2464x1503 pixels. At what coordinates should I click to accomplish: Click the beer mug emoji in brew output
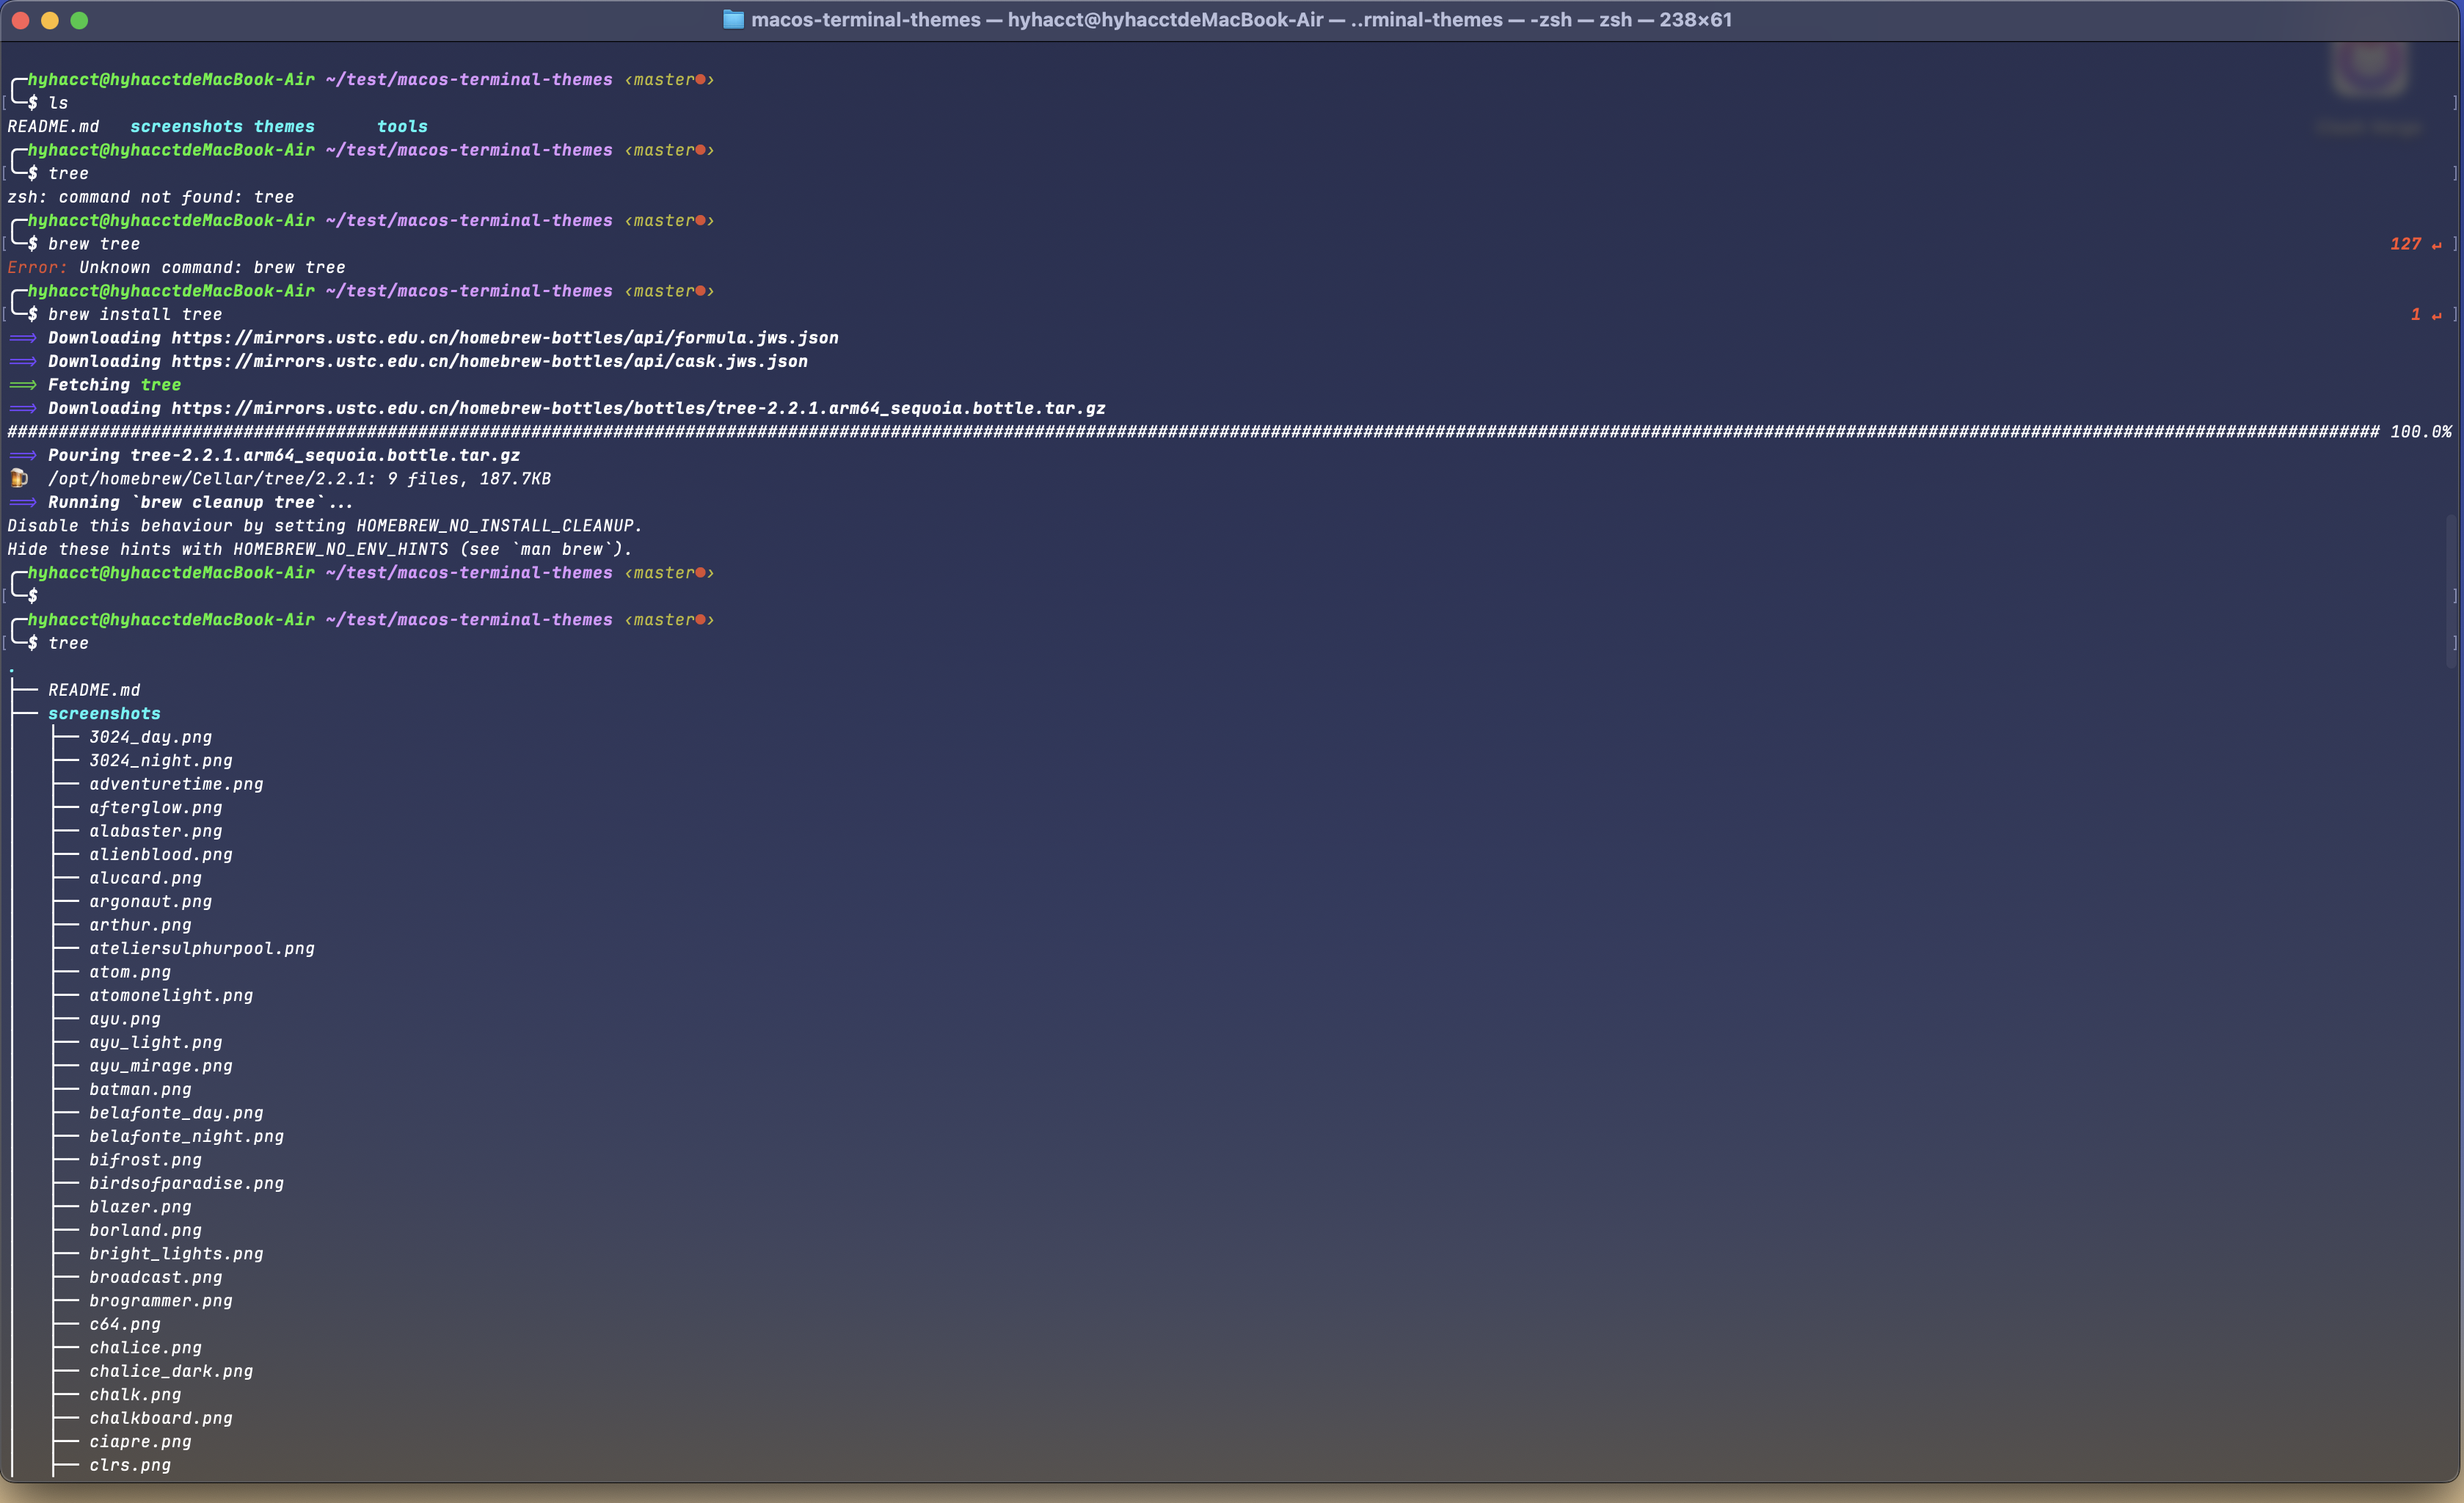pyautogui.click(x=19, y=478)
